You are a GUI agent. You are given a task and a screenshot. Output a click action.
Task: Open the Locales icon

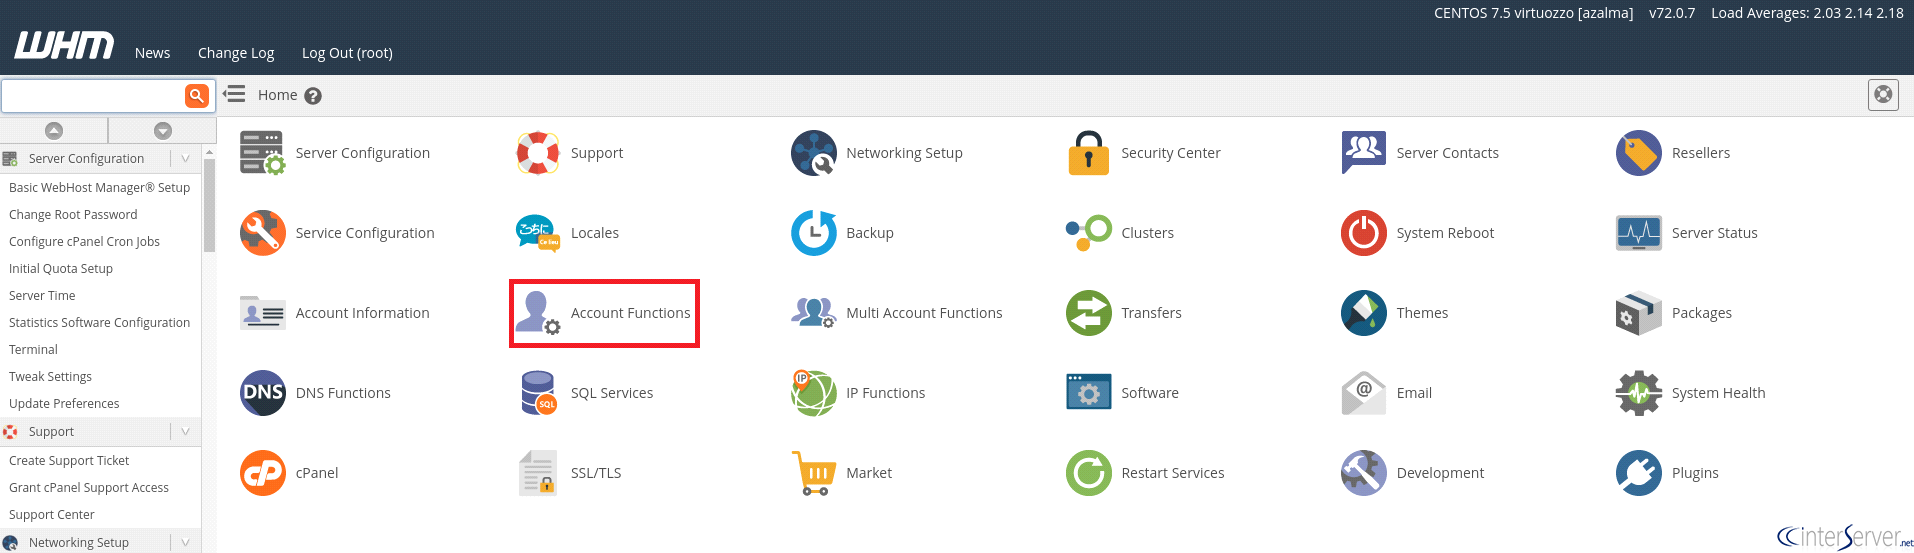[x=538, y=233]
